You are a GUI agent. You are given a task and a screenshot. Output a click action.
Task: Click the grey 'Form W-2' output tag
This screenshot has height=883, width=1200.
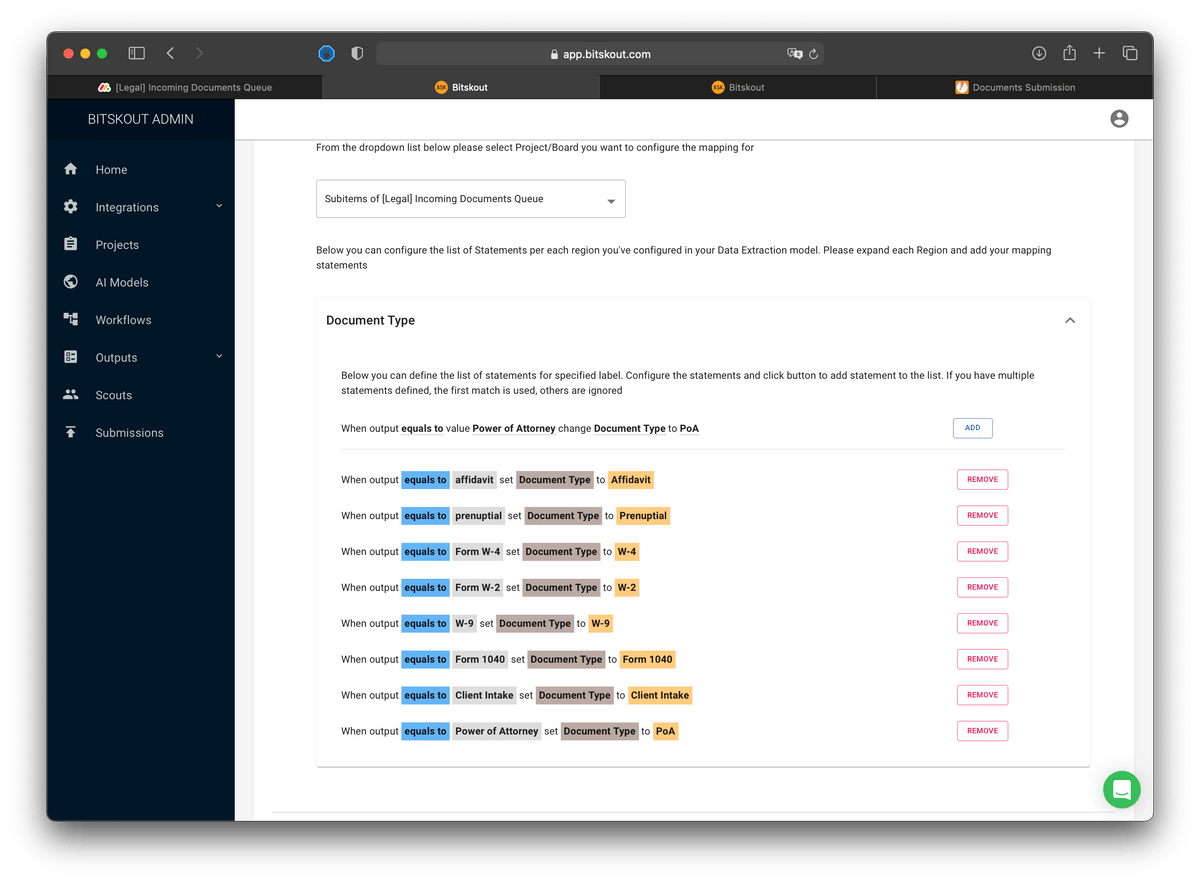click(477, 587)
